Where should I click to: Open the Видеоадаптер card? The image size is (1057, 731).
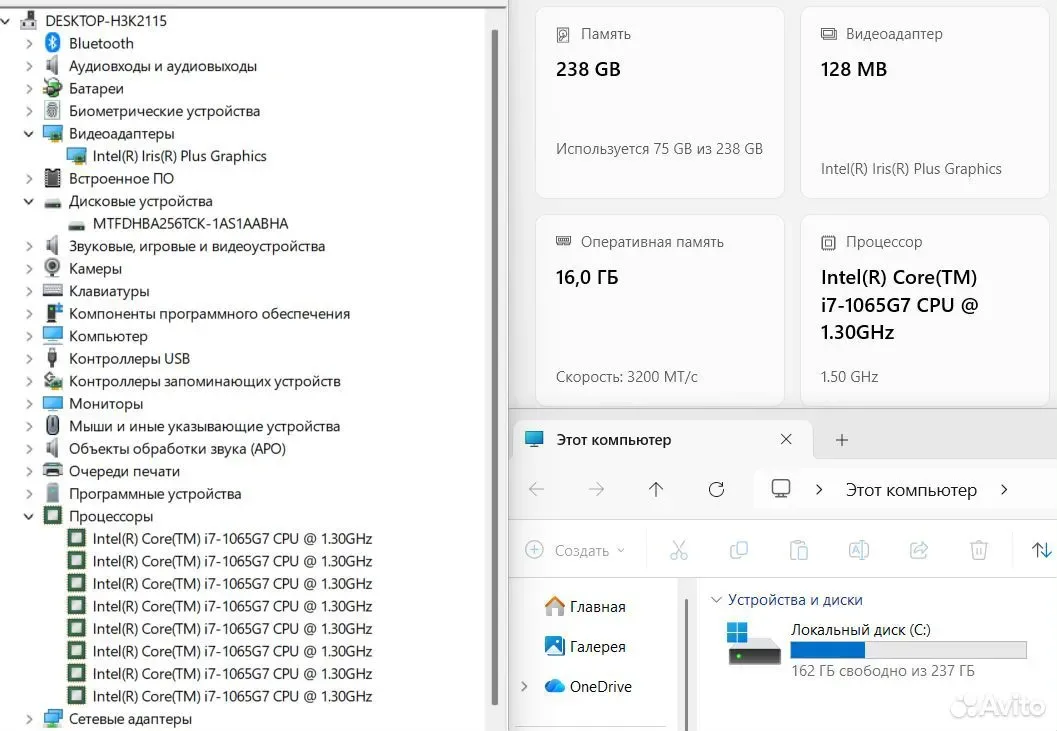pyautogui.click(x=924, y=103)
